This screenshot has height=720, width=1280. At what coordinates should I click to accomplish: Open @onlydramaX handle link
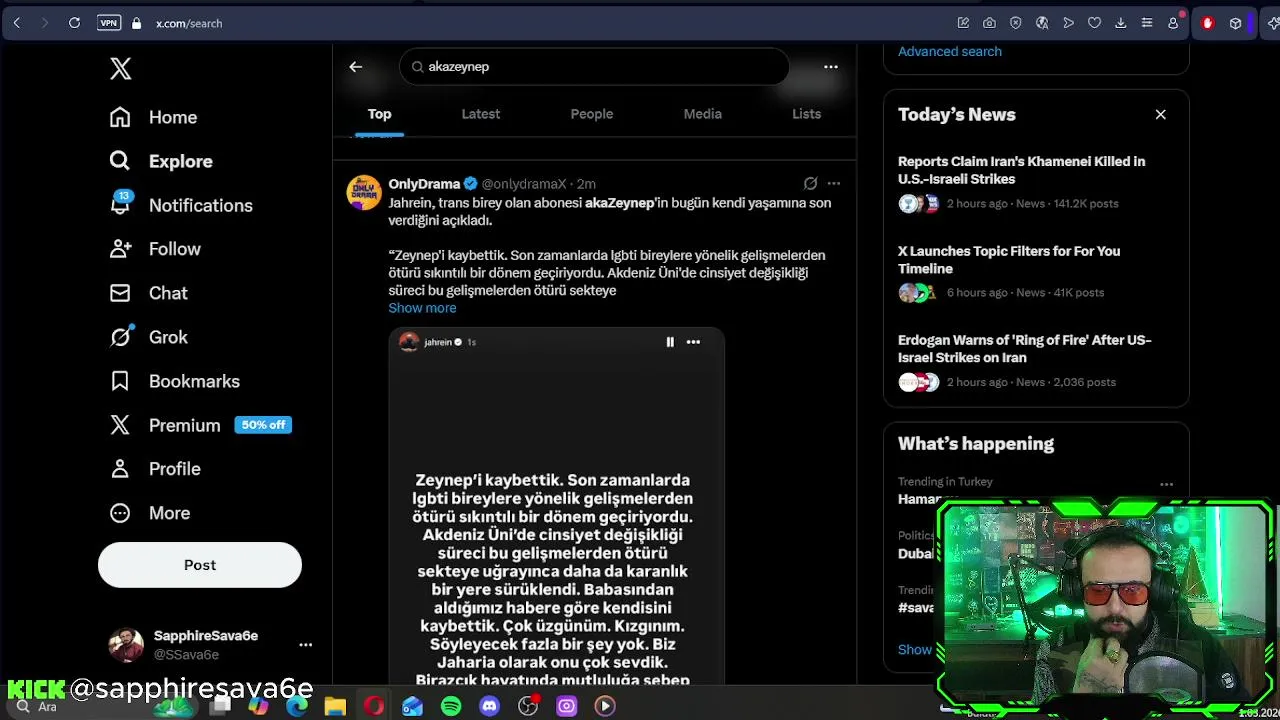(524, 184)
